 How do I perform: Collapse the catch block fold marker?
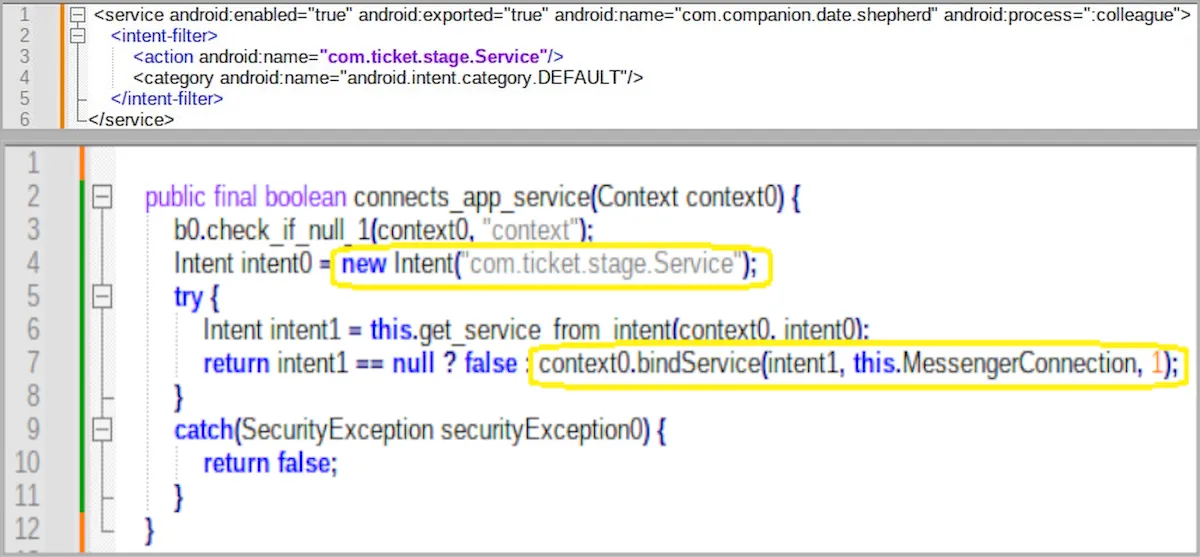coord(101,430)
